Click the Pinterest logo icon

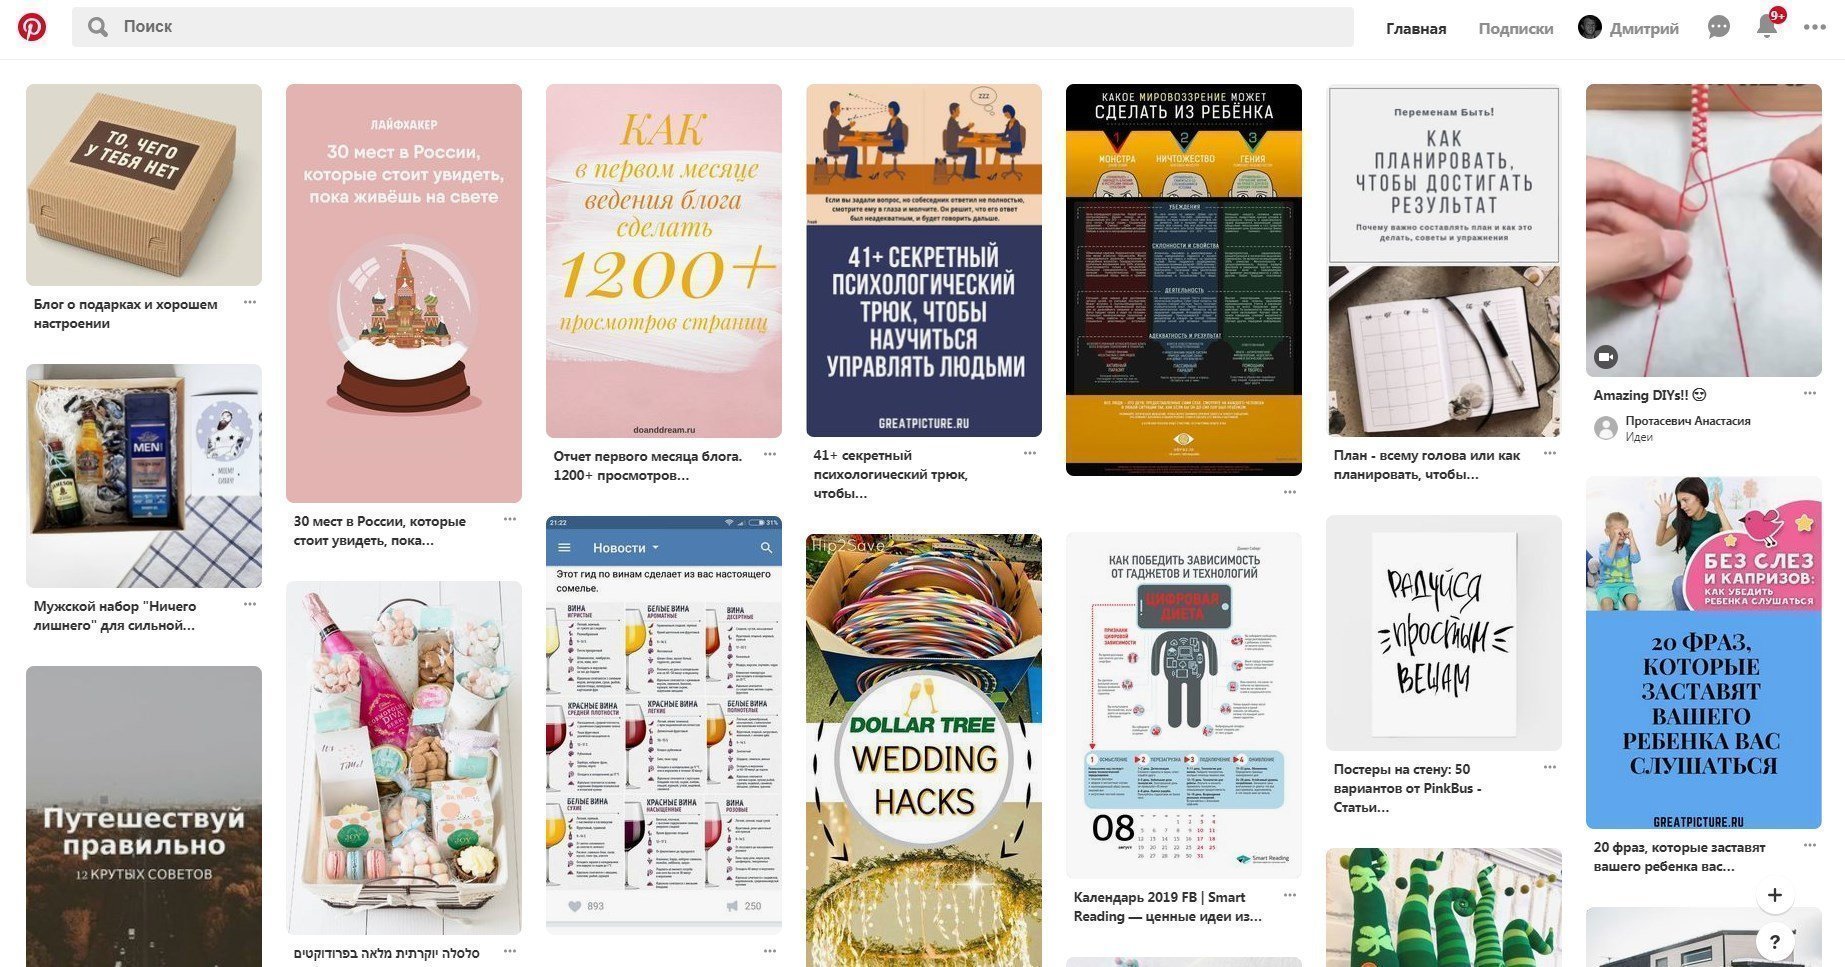click(x=32, y=27)
